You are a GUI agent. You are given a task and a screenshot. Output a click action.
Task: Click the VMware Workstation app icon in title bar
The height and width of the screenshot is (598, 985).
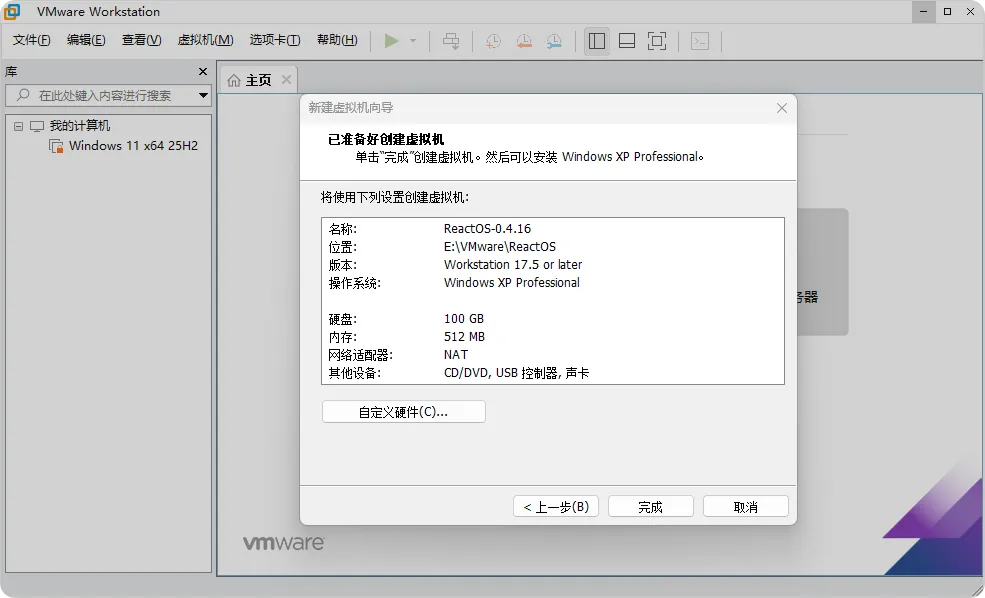[x=12, y=11]
